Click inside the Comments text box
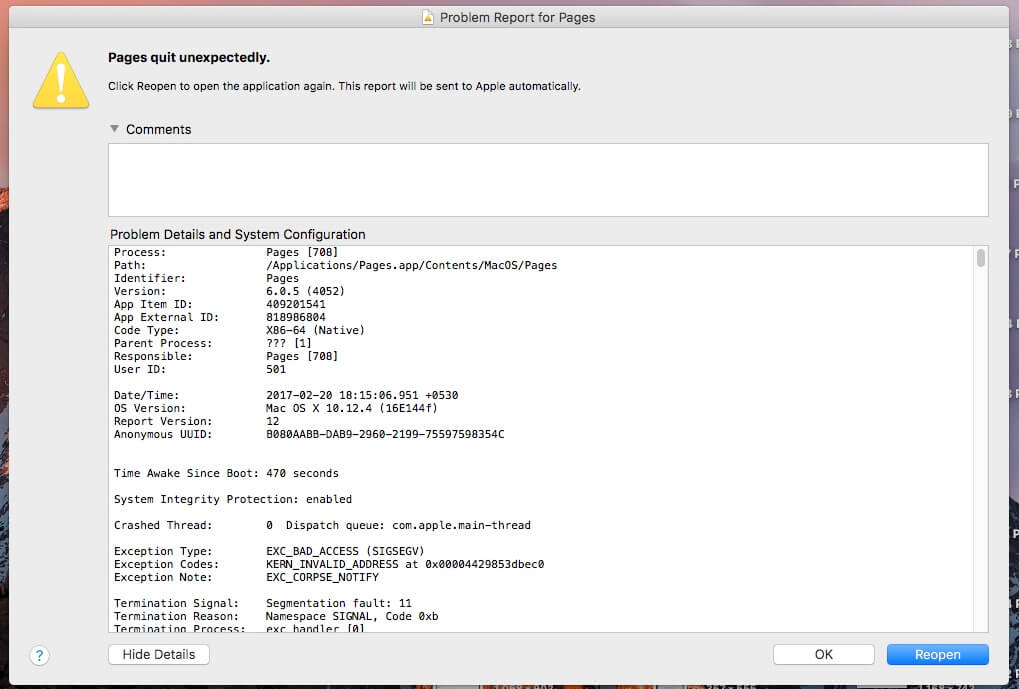The width and height of the screenshot is (1019, 689). [x=548, y=180]
